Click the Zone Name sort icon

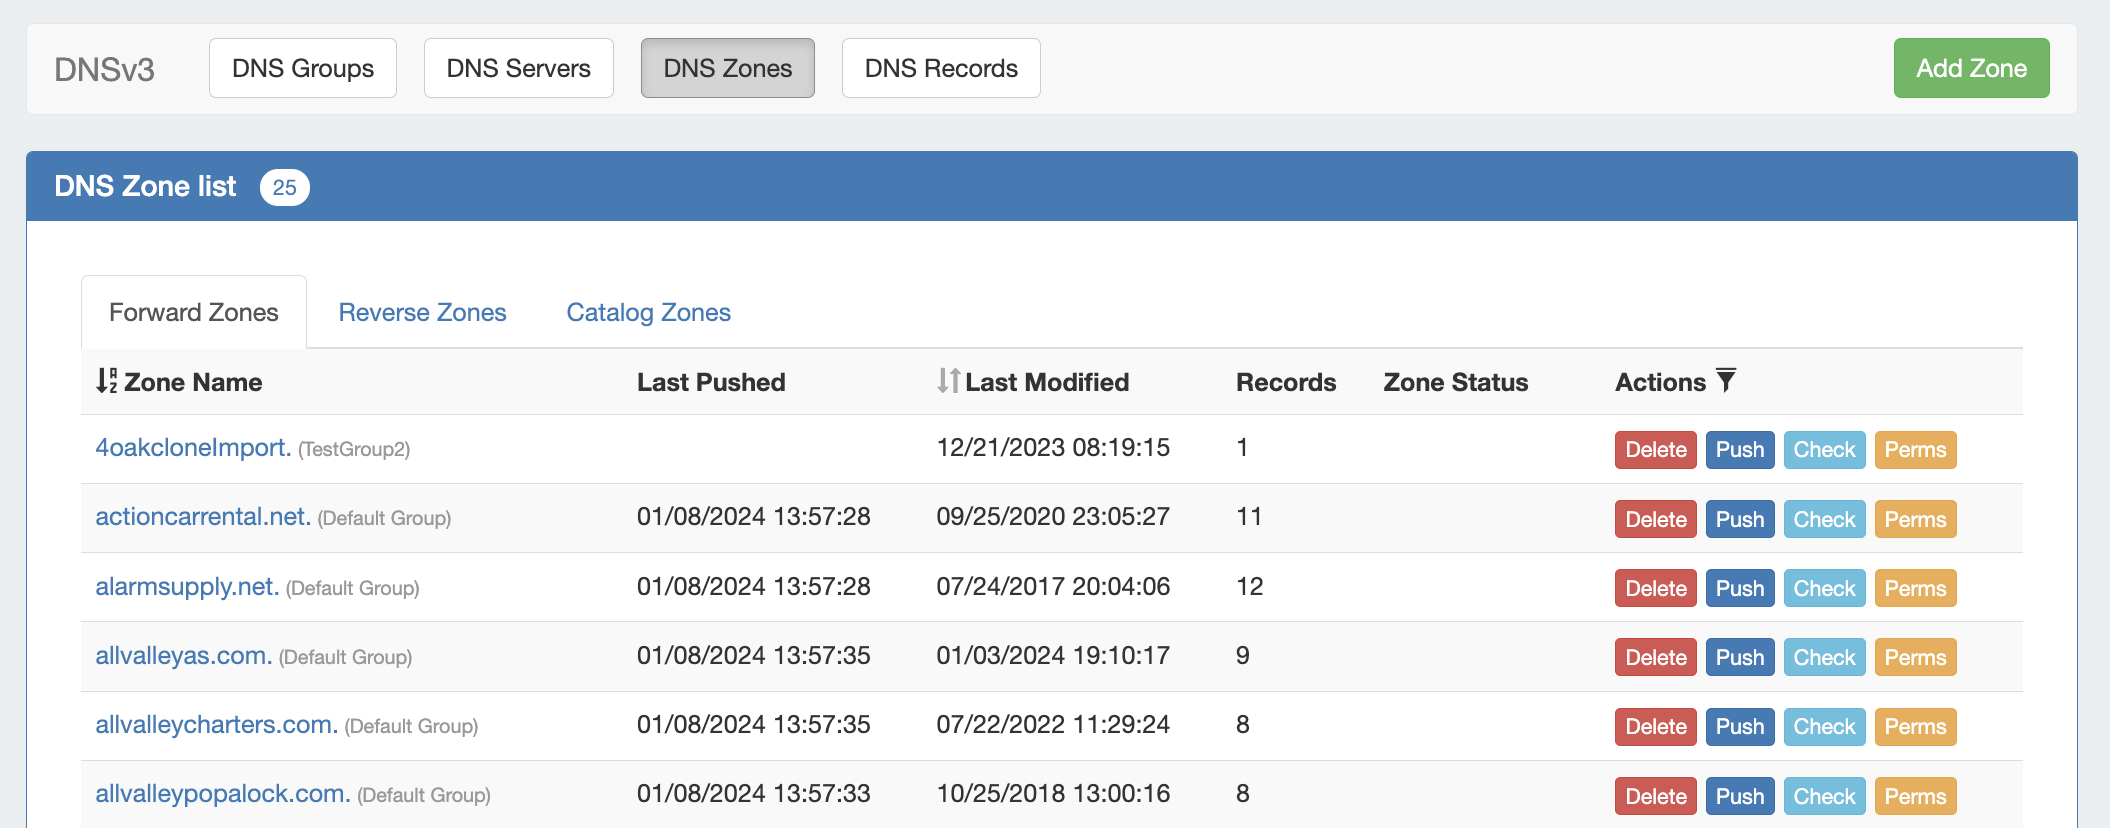tap(106, 381)
